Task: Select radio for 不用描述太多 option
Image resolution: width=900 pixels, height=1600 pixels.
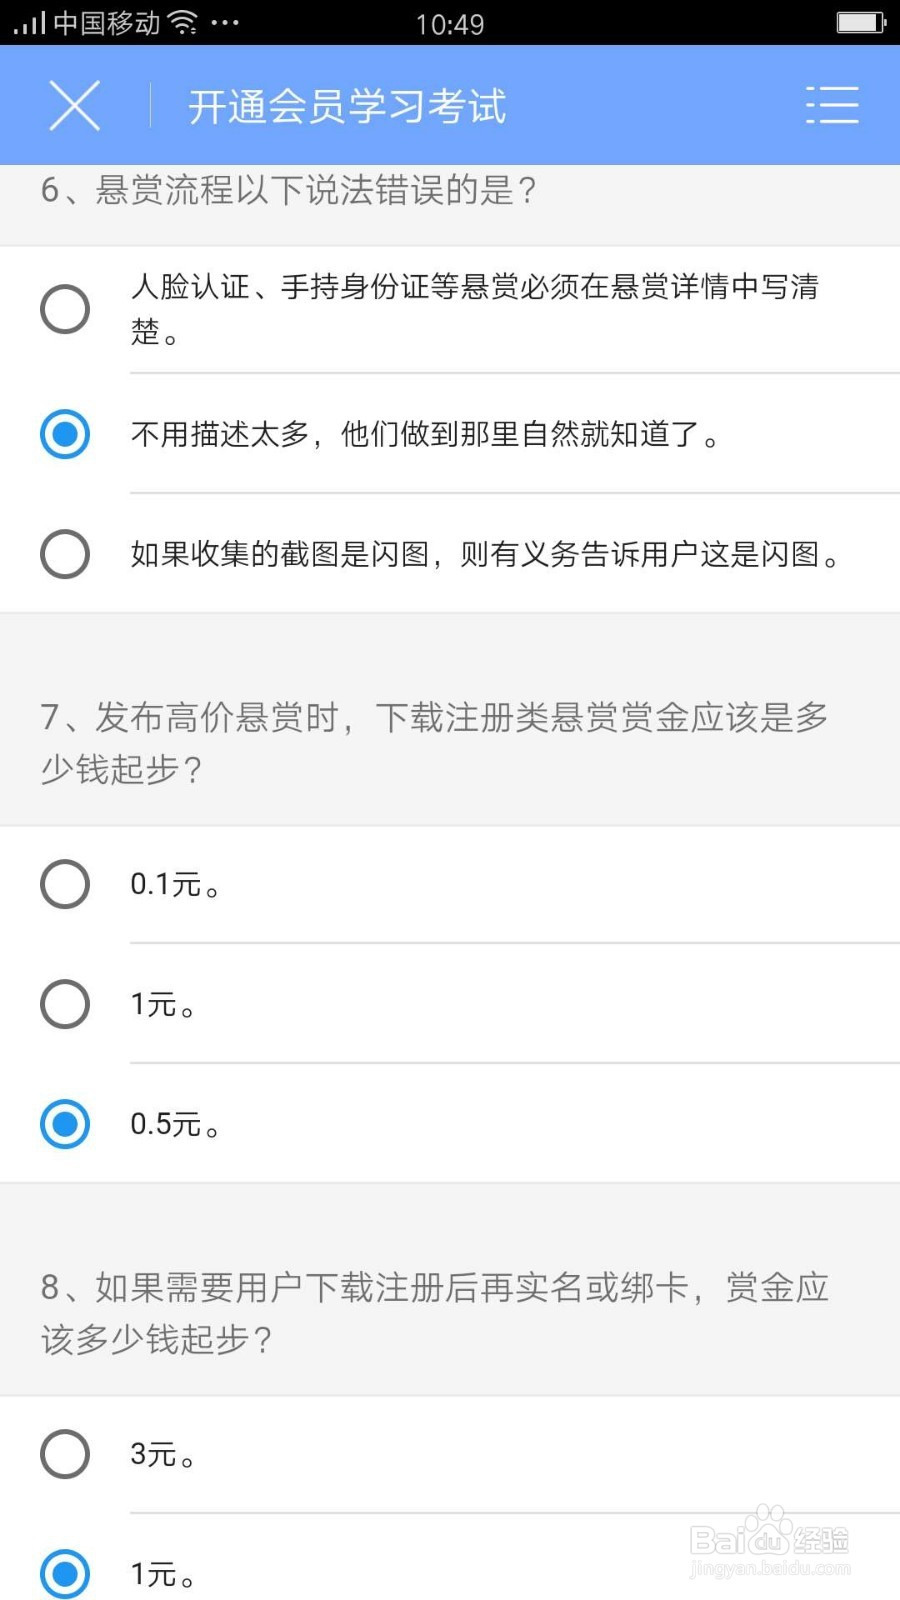Action: pyautogui.click(x=65, y=434)
